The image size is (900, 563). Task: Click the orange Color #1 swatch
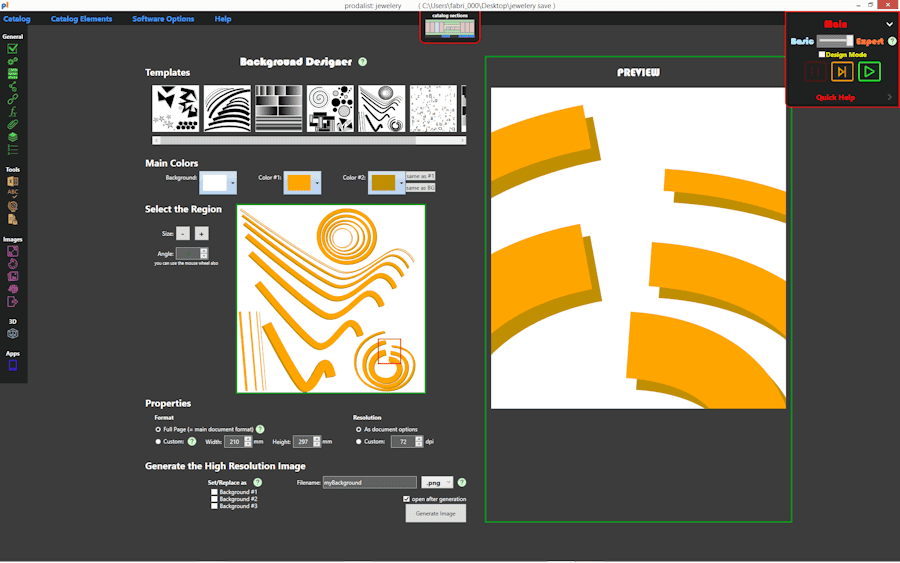pyautogui.click(x=299, y=183)
